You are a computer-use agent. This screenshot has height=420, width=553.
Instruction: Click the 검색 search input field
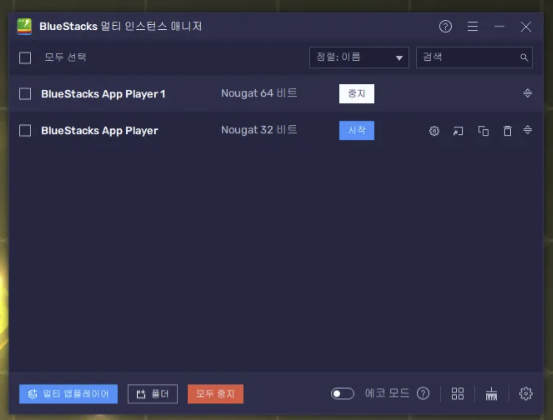click(x=474, y=57)
